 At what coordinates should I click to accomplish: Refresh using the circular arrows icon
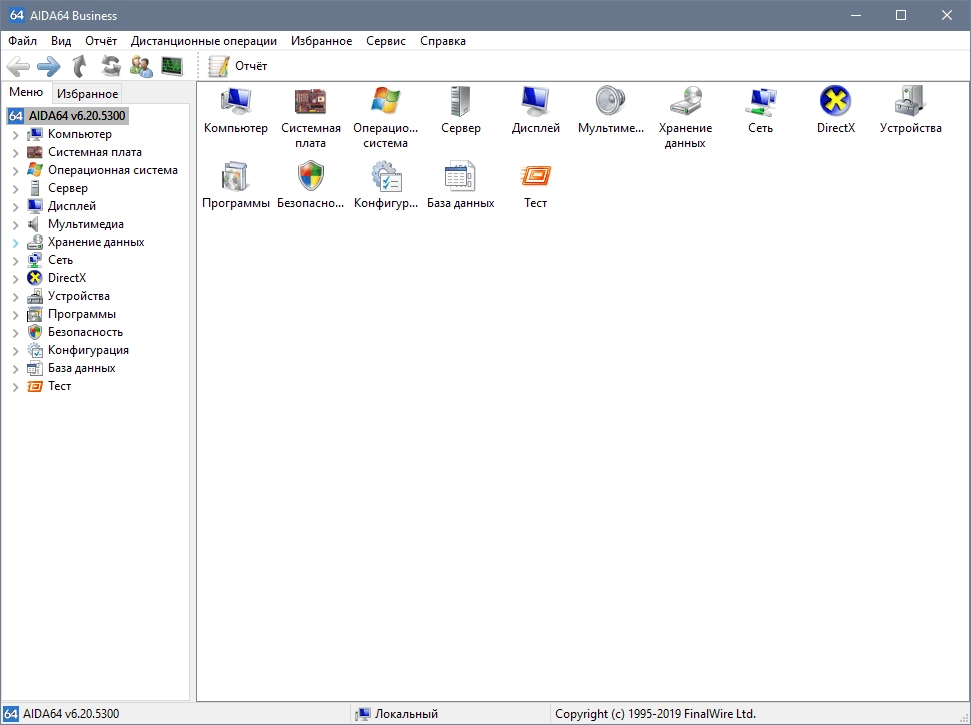[x=111, y=66]
